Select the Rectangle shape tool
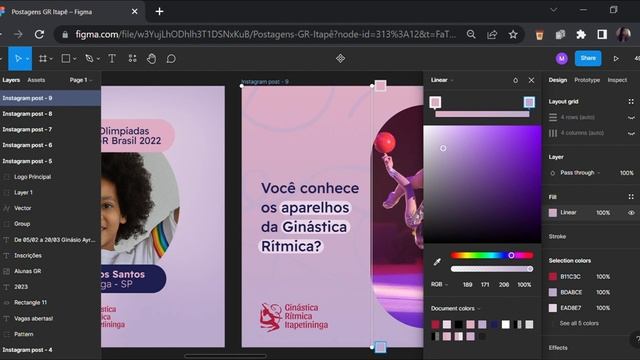This screenshot has height=360, width=640. [x=66, y=59]
